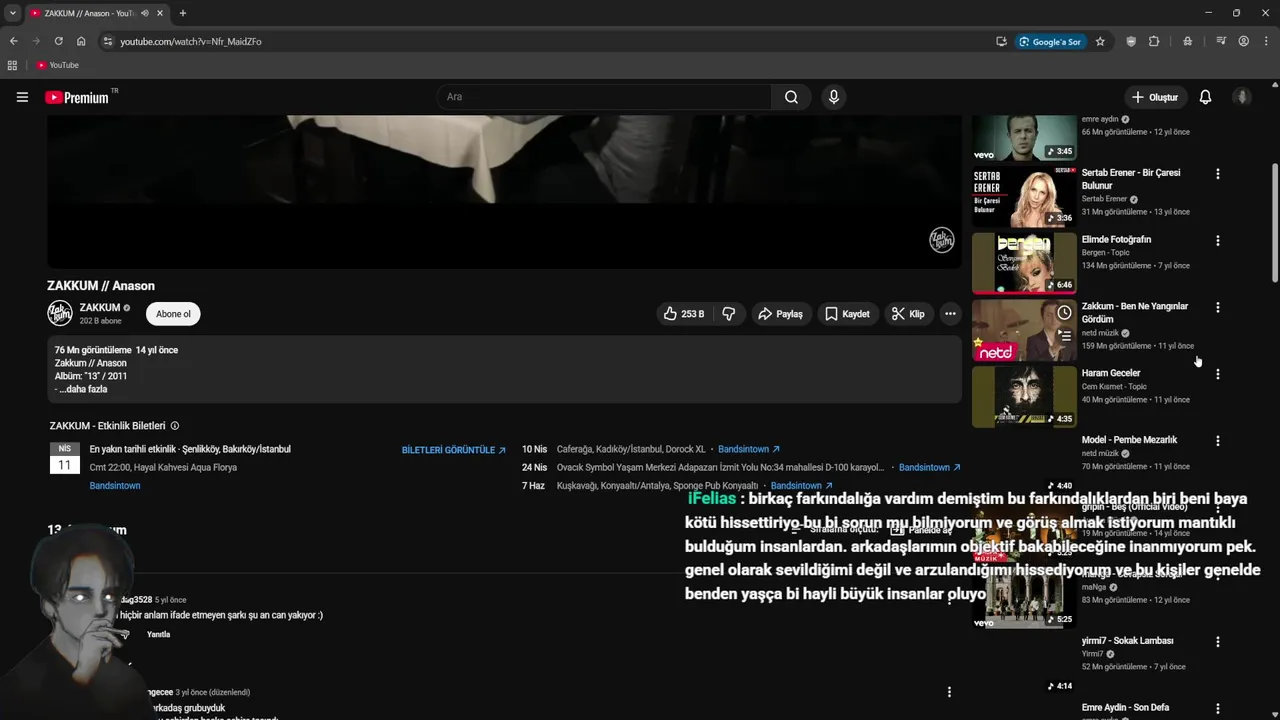This screenshot has height=720, width=1280.
Task: Open the ZAKKUM channel avatar
Action: pos(60,314)
